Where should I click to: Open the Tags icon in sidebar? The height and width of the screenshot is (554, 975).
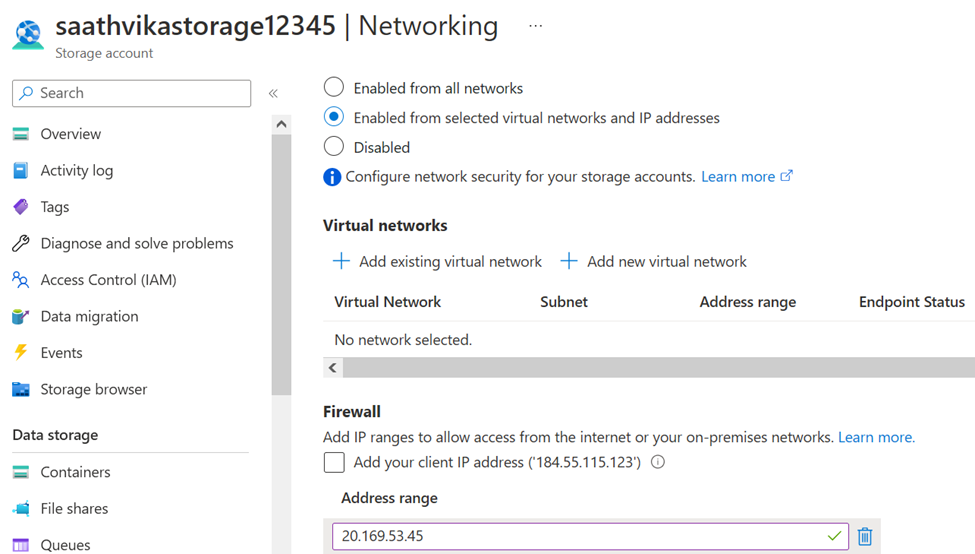(21, 206)
